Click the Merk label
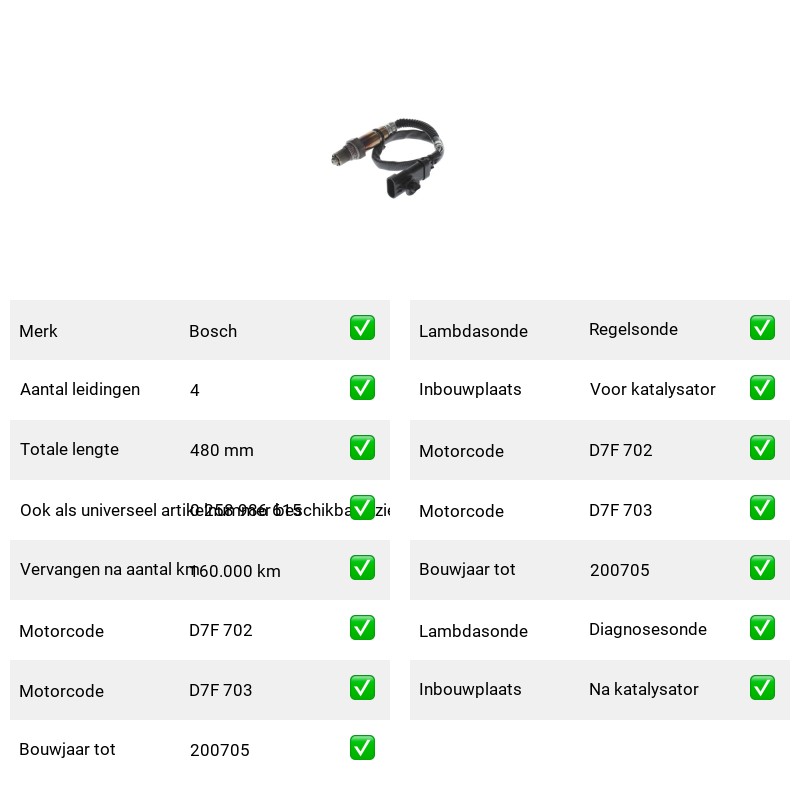800x800 pixels. (38, 331)
